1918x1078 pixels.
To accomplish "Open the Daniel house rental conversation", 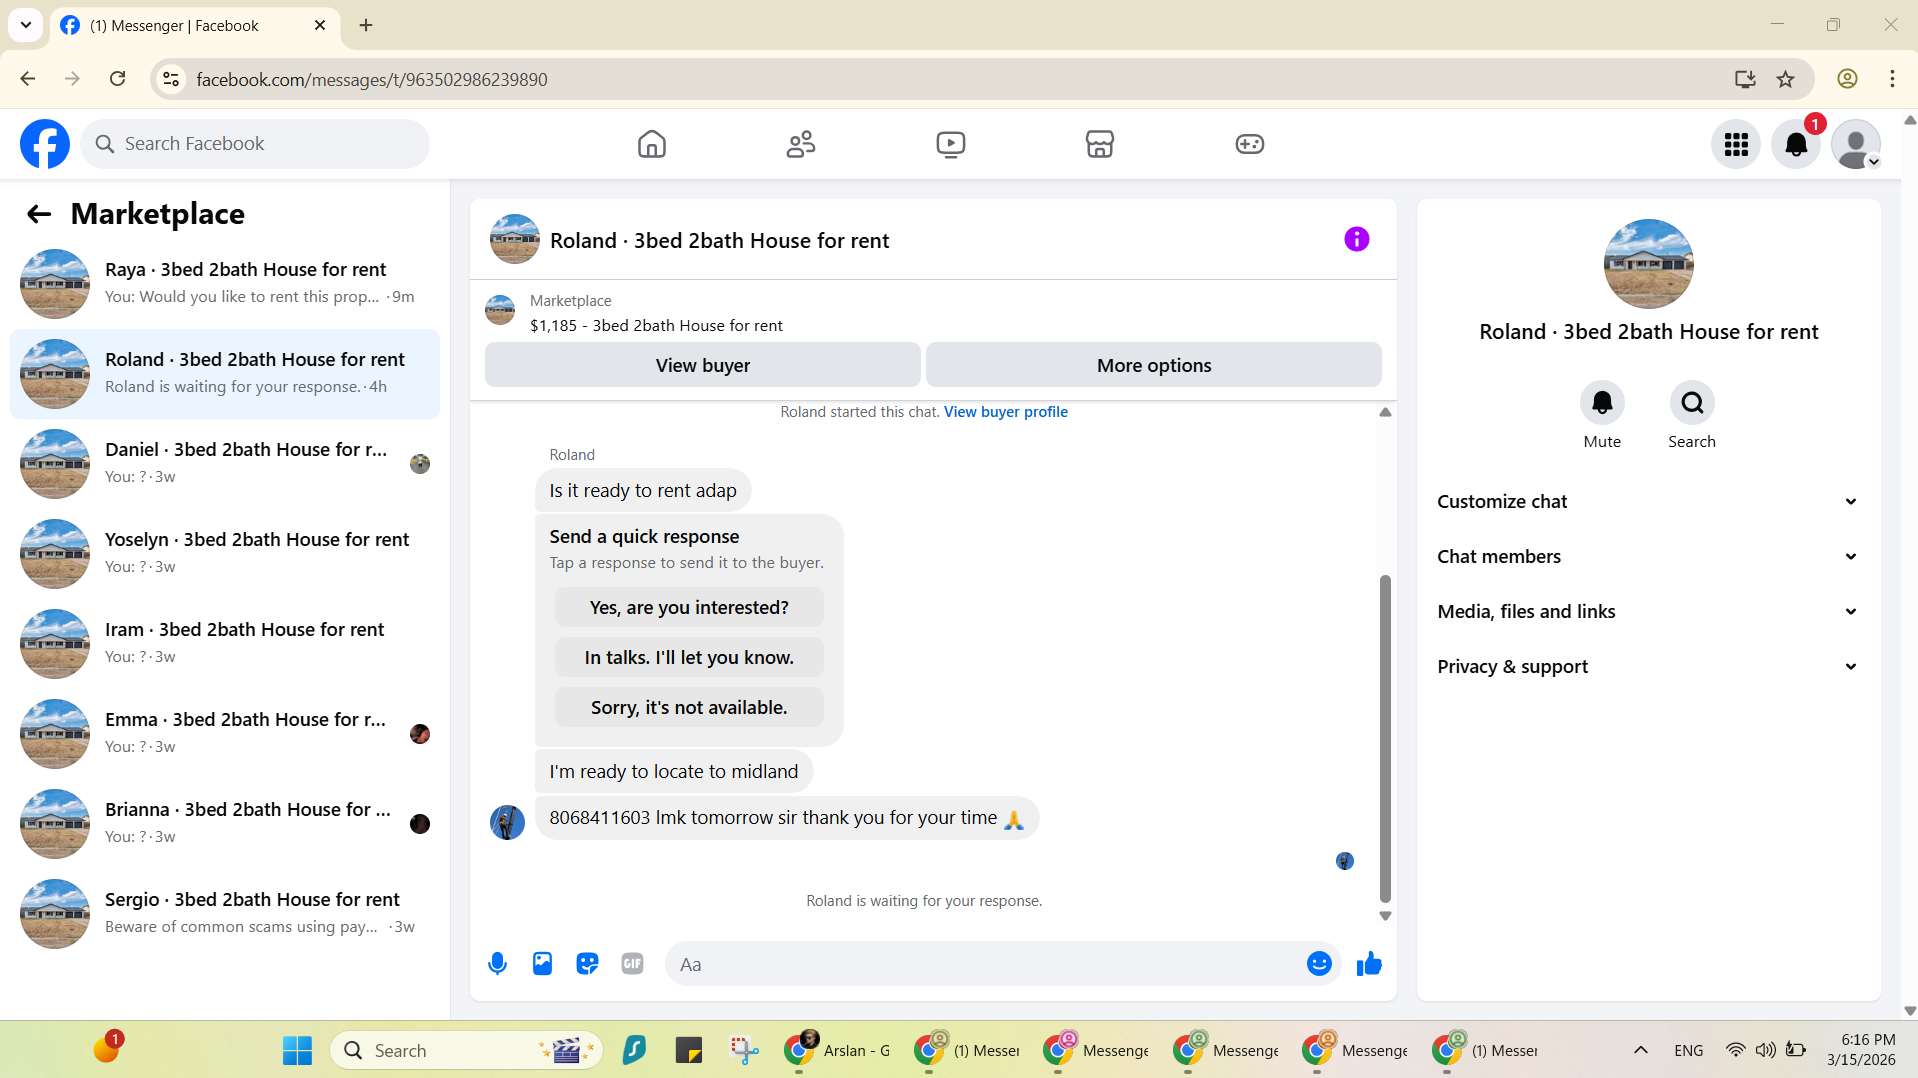I will (x=225, y=464).
